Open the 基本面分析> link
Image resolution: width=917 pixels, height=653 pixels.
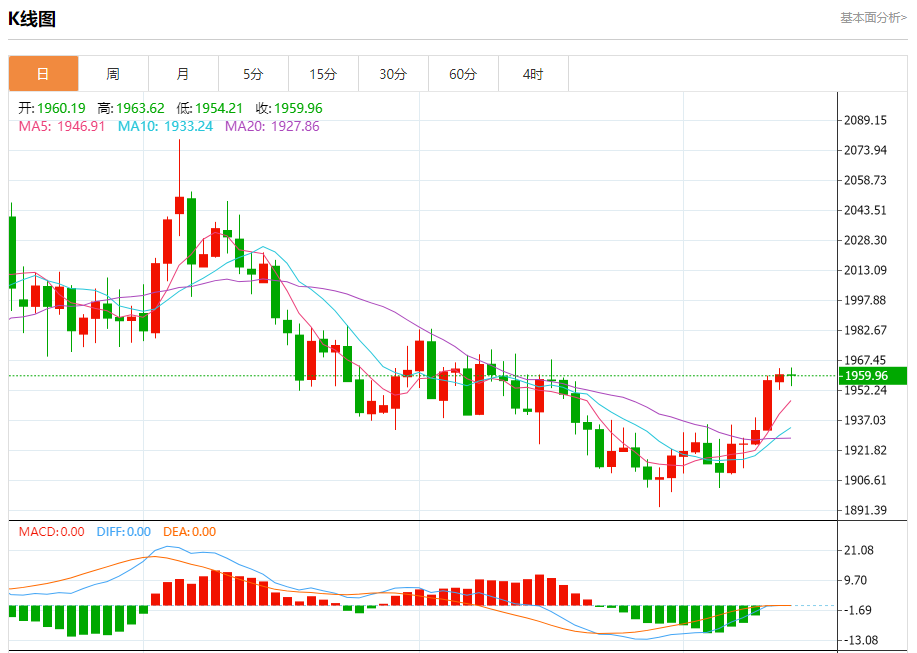pyautogui.click(x=873, y=18)
